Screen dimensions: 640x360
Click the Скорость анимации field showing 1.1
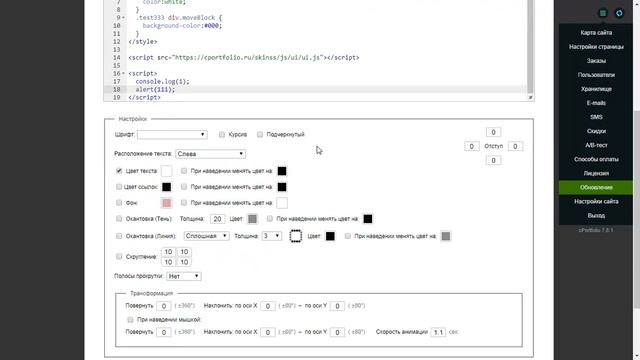(438, 332)
